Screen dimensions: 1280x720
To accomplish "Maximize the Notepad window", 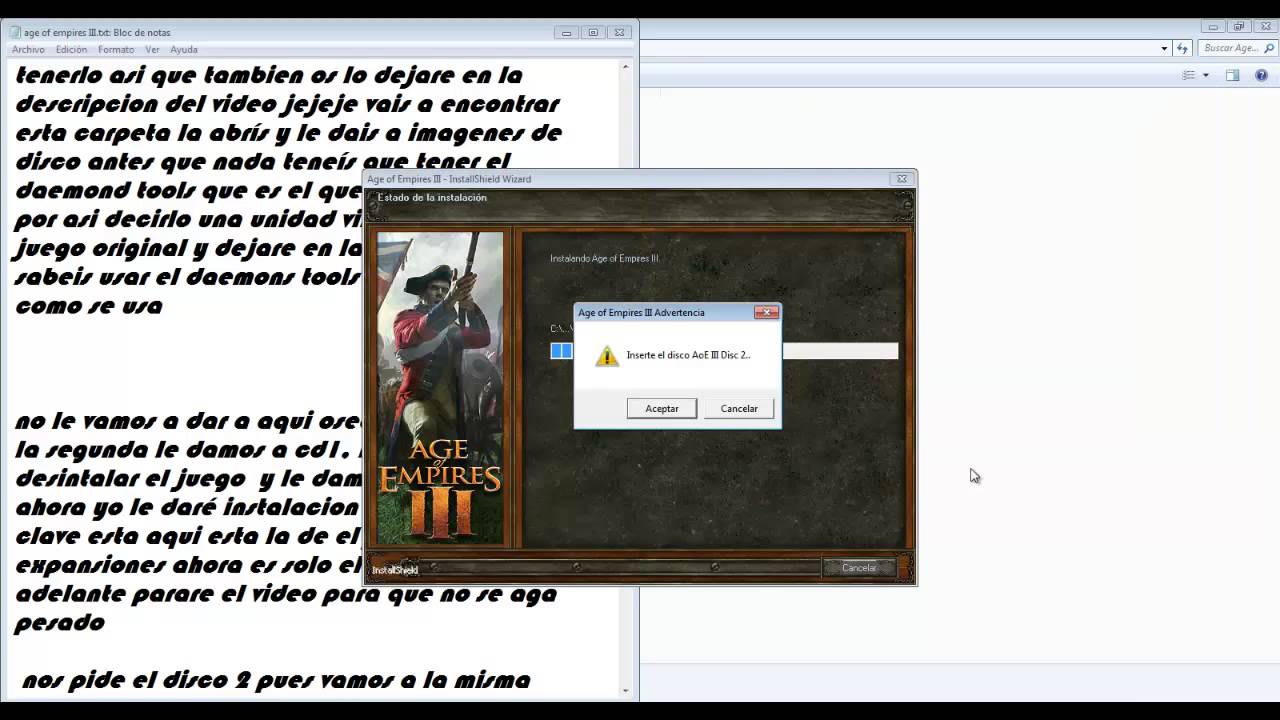I will [x=593, y=32].
